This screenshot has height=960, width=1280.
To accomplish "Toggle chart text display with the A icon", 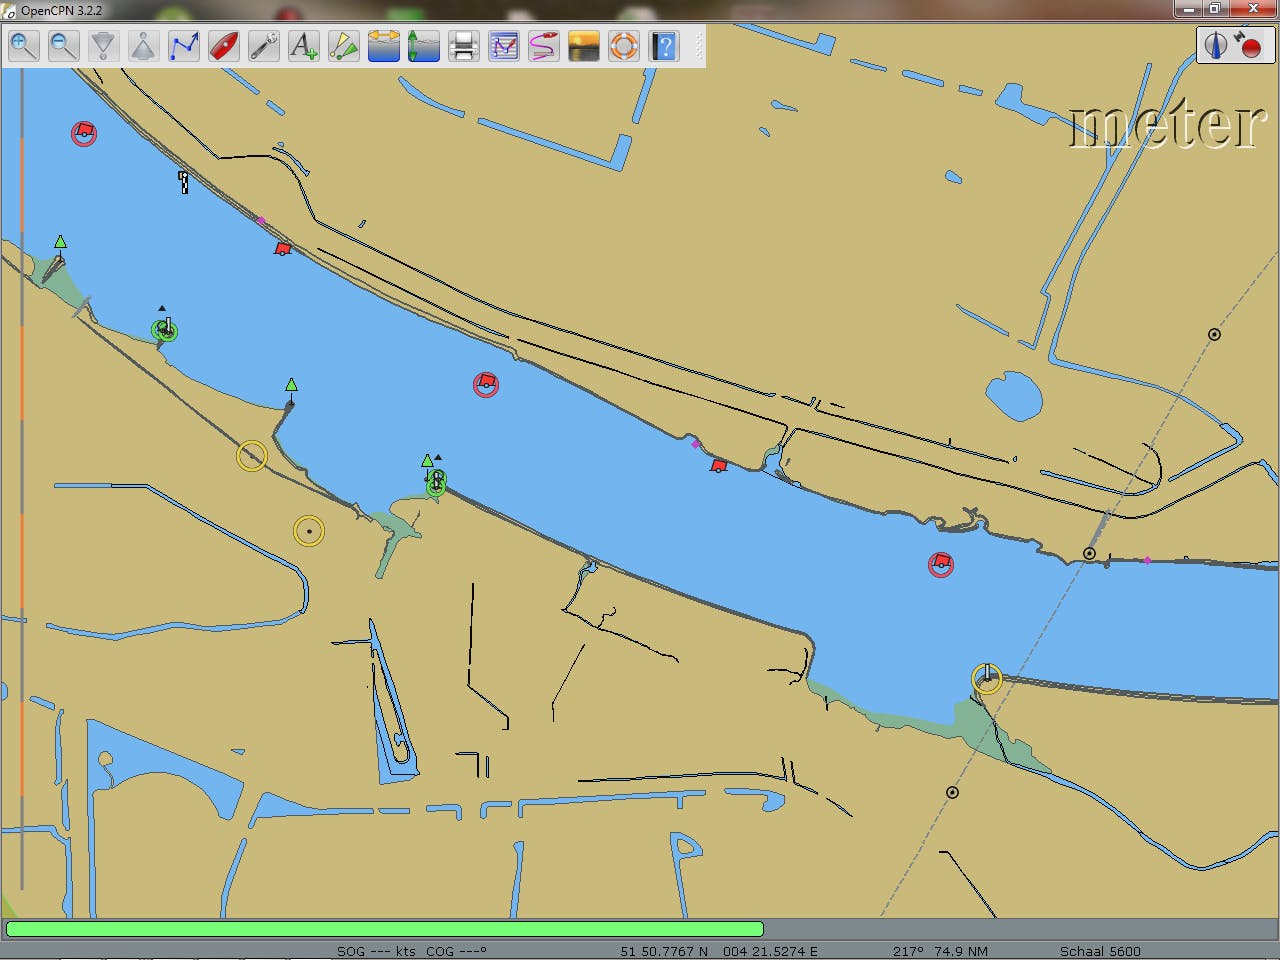I will [x=304, y=46].
